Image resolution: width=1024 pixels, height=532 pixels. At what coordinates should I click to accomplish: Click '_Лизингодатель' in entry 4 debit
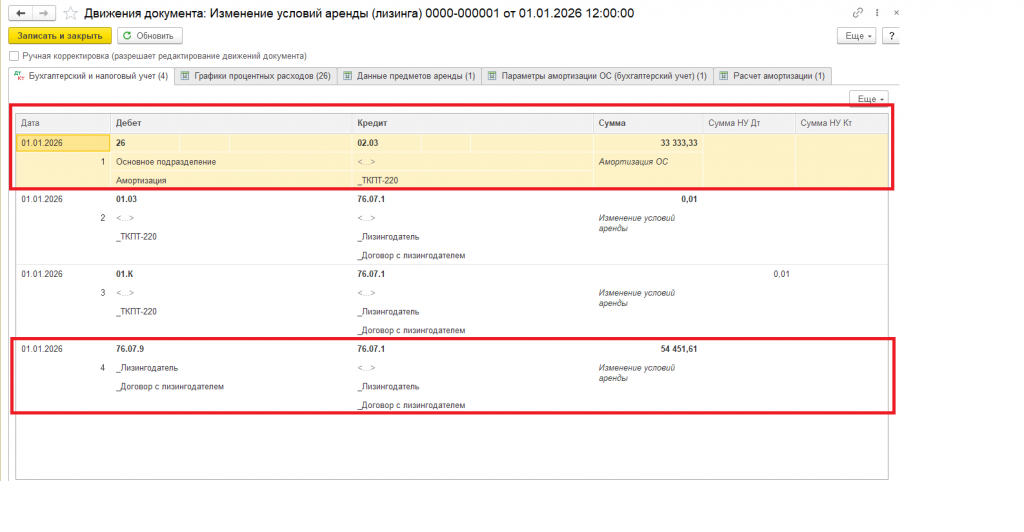(x=147, y=368)
